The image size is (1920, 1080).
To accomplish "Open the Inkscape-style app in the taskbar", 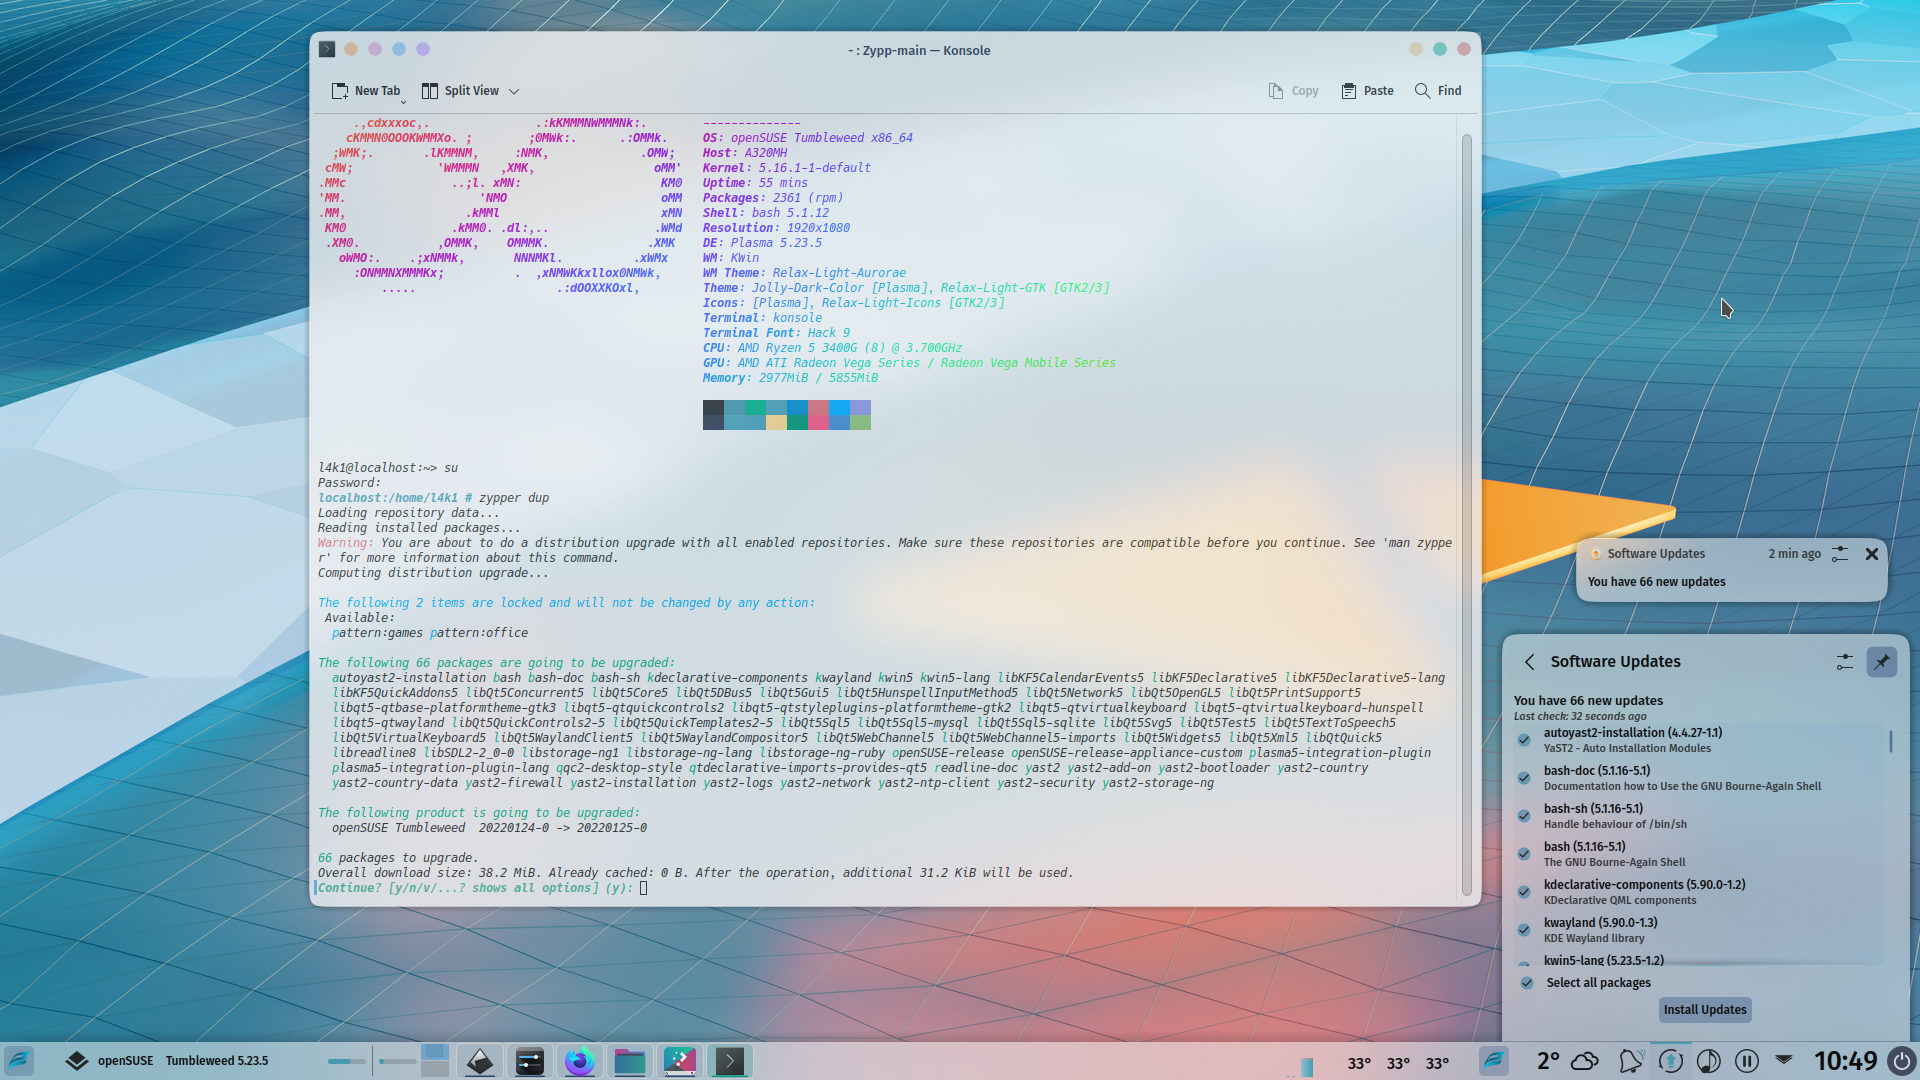I will pos(480,1061).
